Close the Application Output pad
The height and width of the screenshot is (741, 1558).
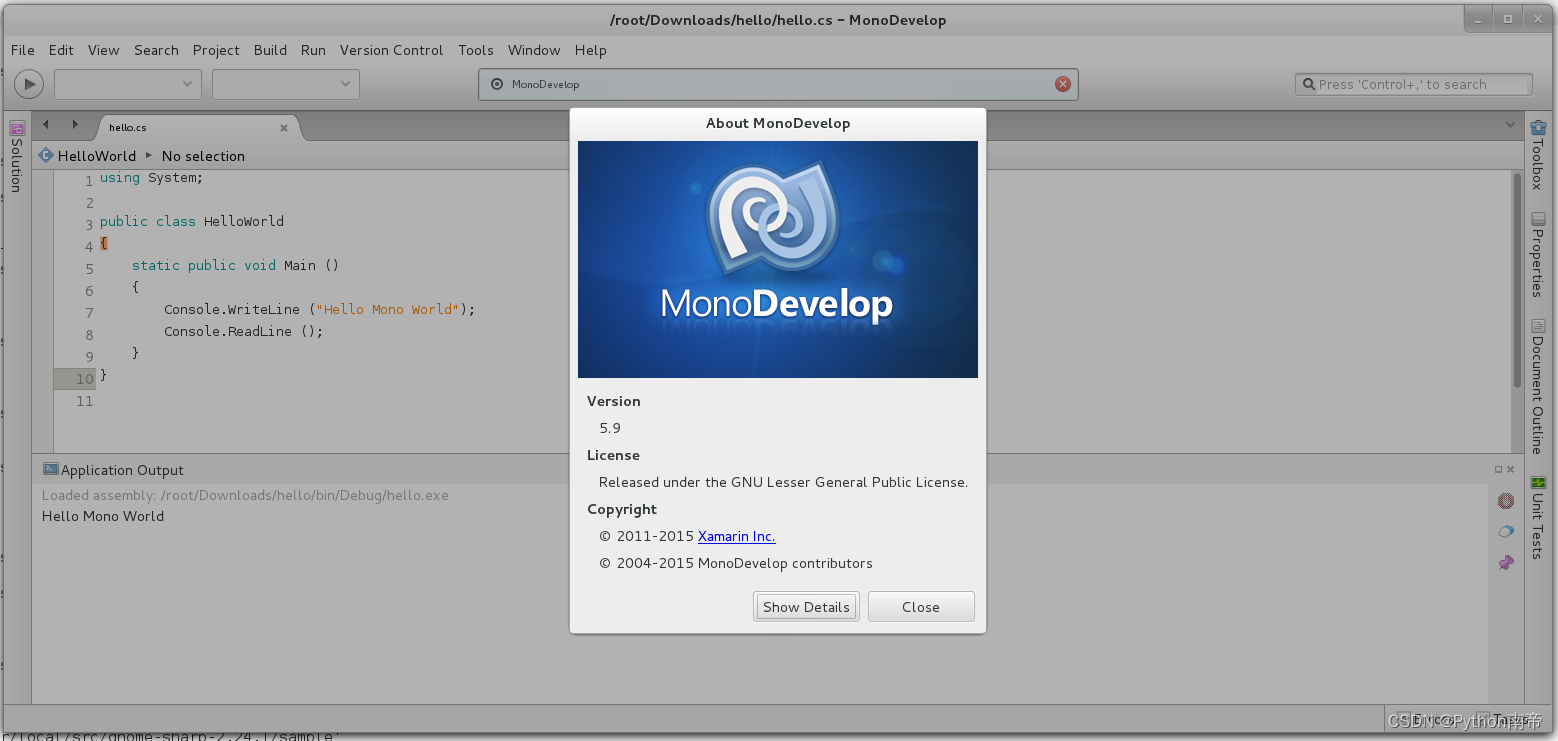1512,469
